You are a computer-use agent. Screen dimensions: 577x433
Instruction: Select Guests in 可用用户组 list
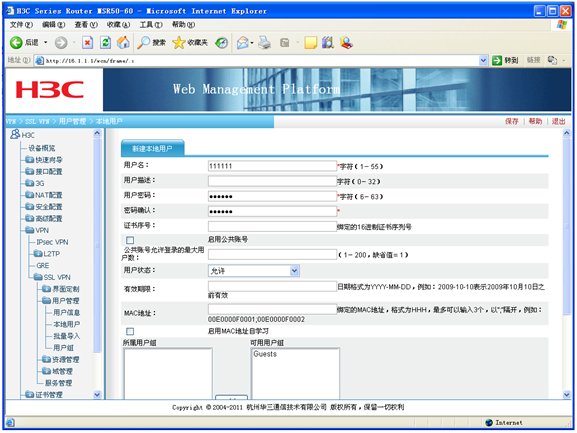[x=265, y=354]
